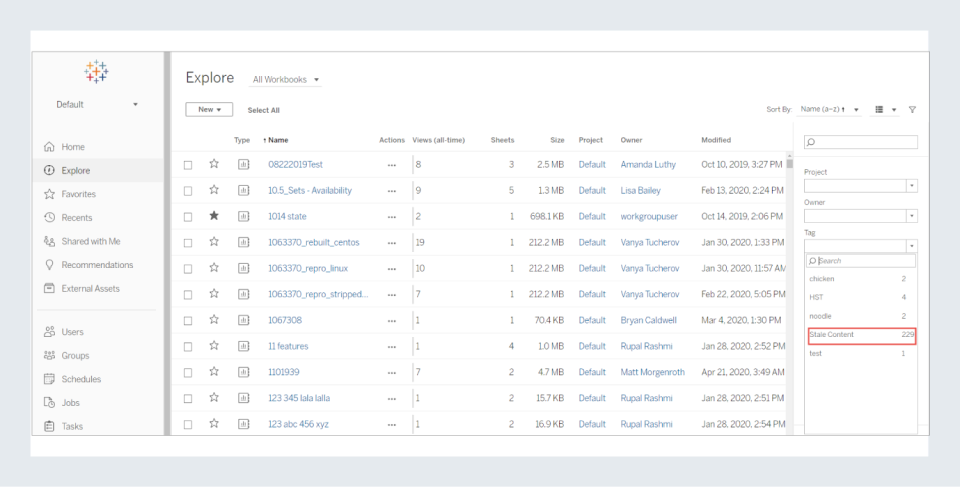Click the Schedules calendar icon in sidebar
Viewport: 960px width, 487px height.
point(50,379)
